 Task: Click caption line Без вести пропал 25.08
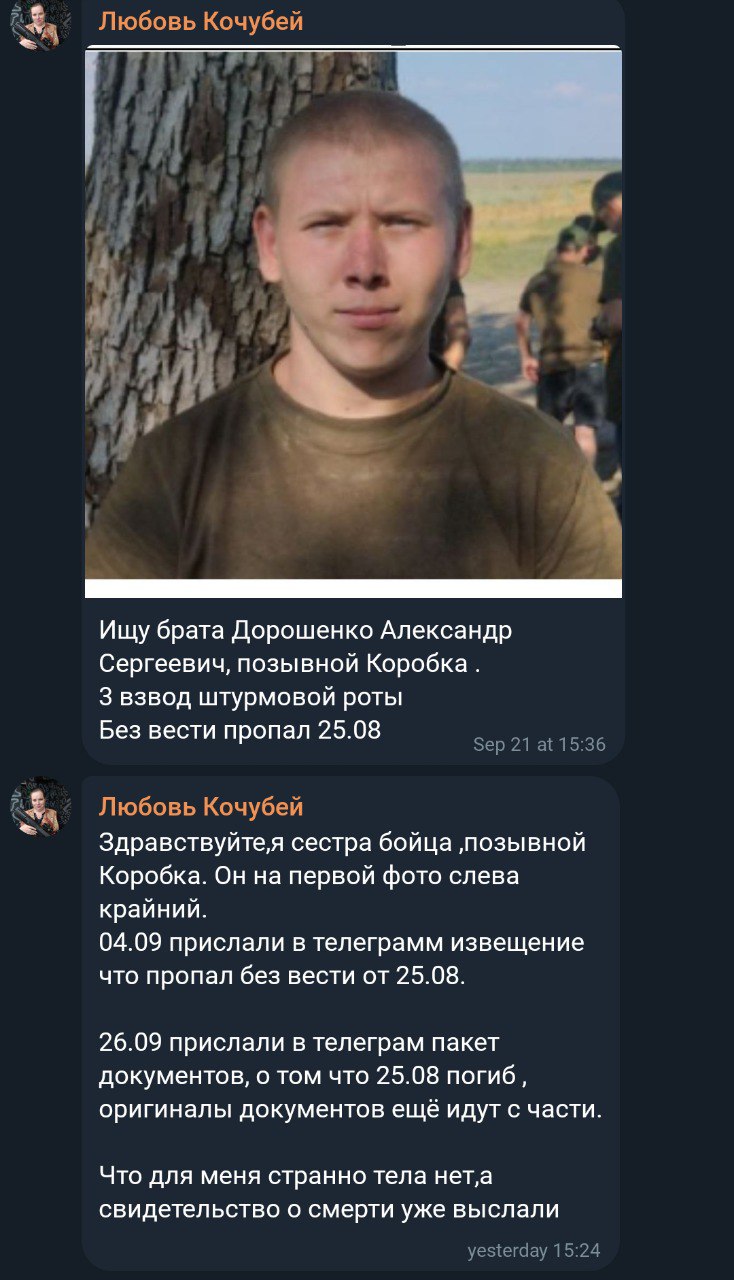(240, 730)
